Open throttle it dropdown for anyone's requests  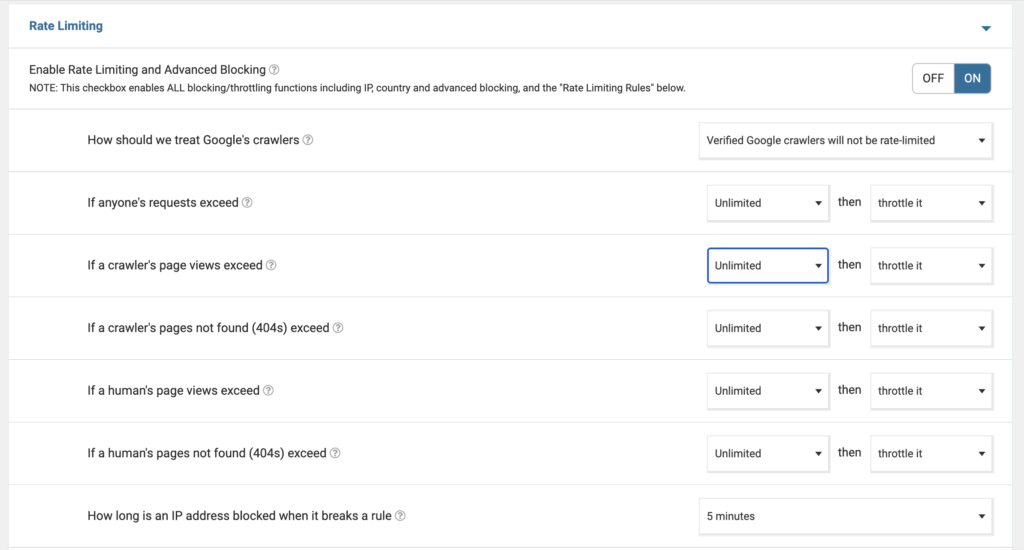931,203
